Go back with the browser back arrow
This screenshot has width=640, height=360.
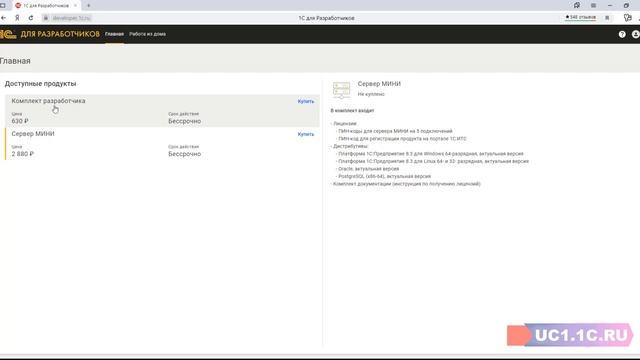coord(4,18)
